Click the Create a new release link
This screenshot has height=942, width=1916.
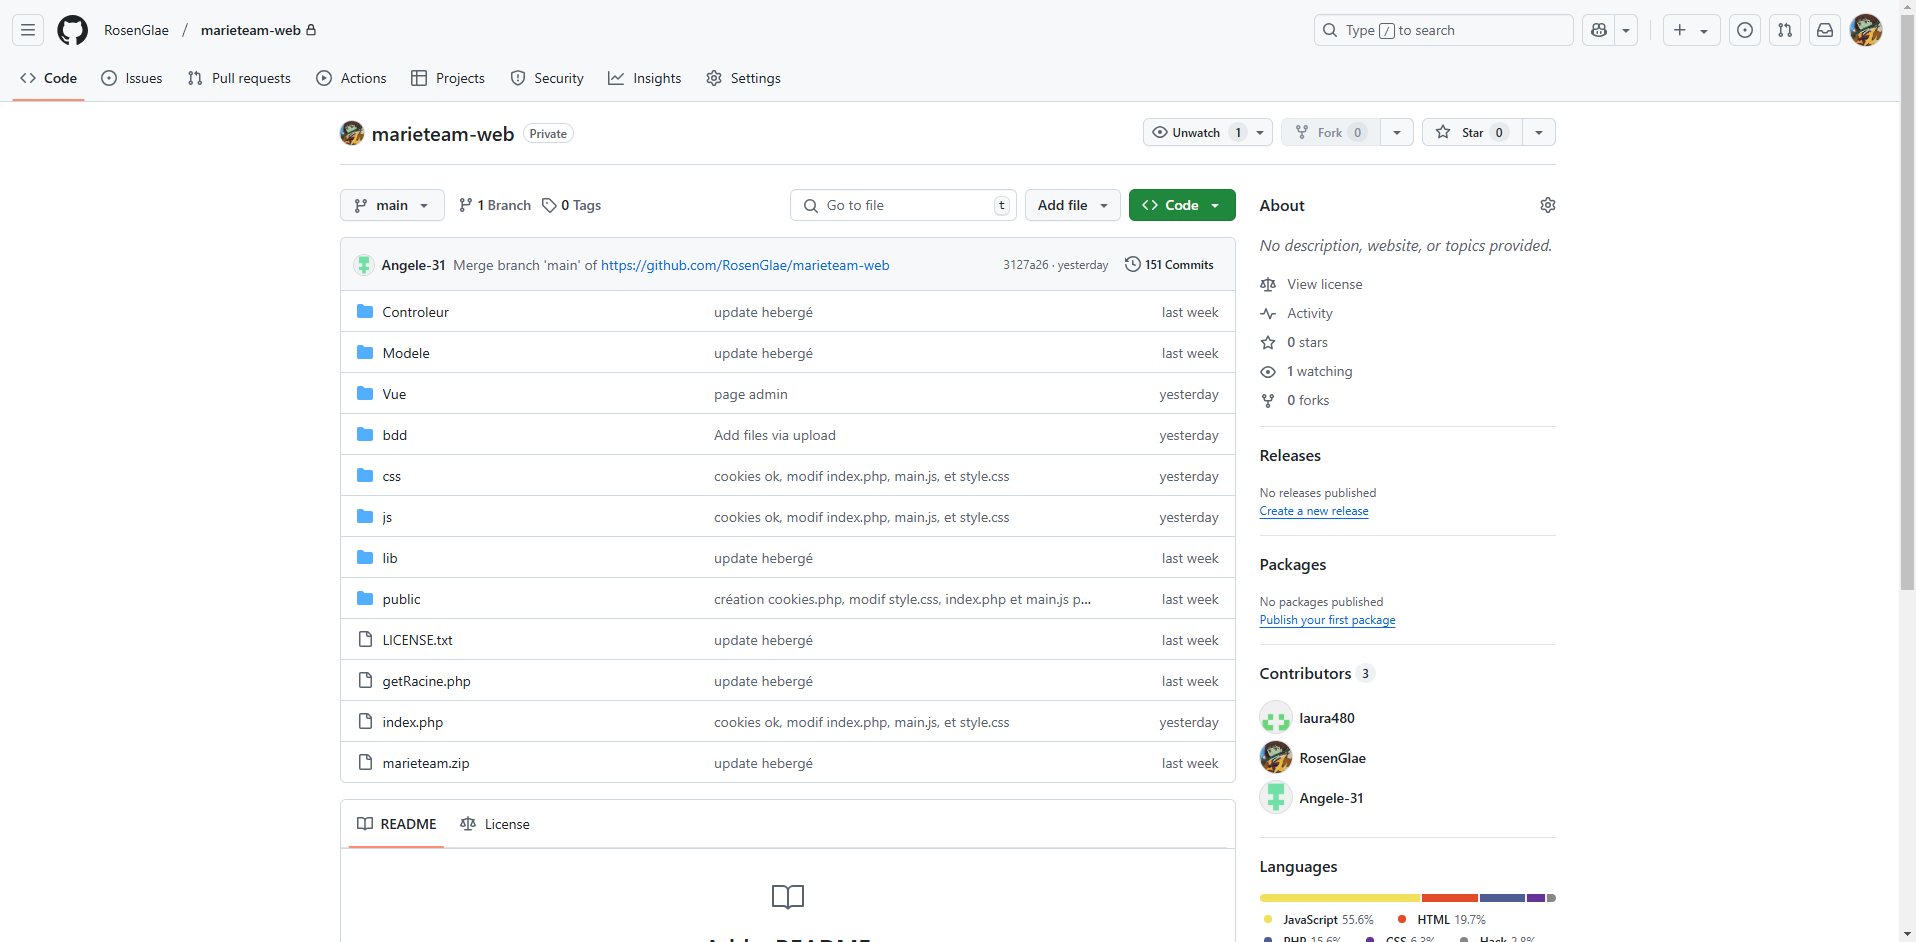tap(1313, 511)
